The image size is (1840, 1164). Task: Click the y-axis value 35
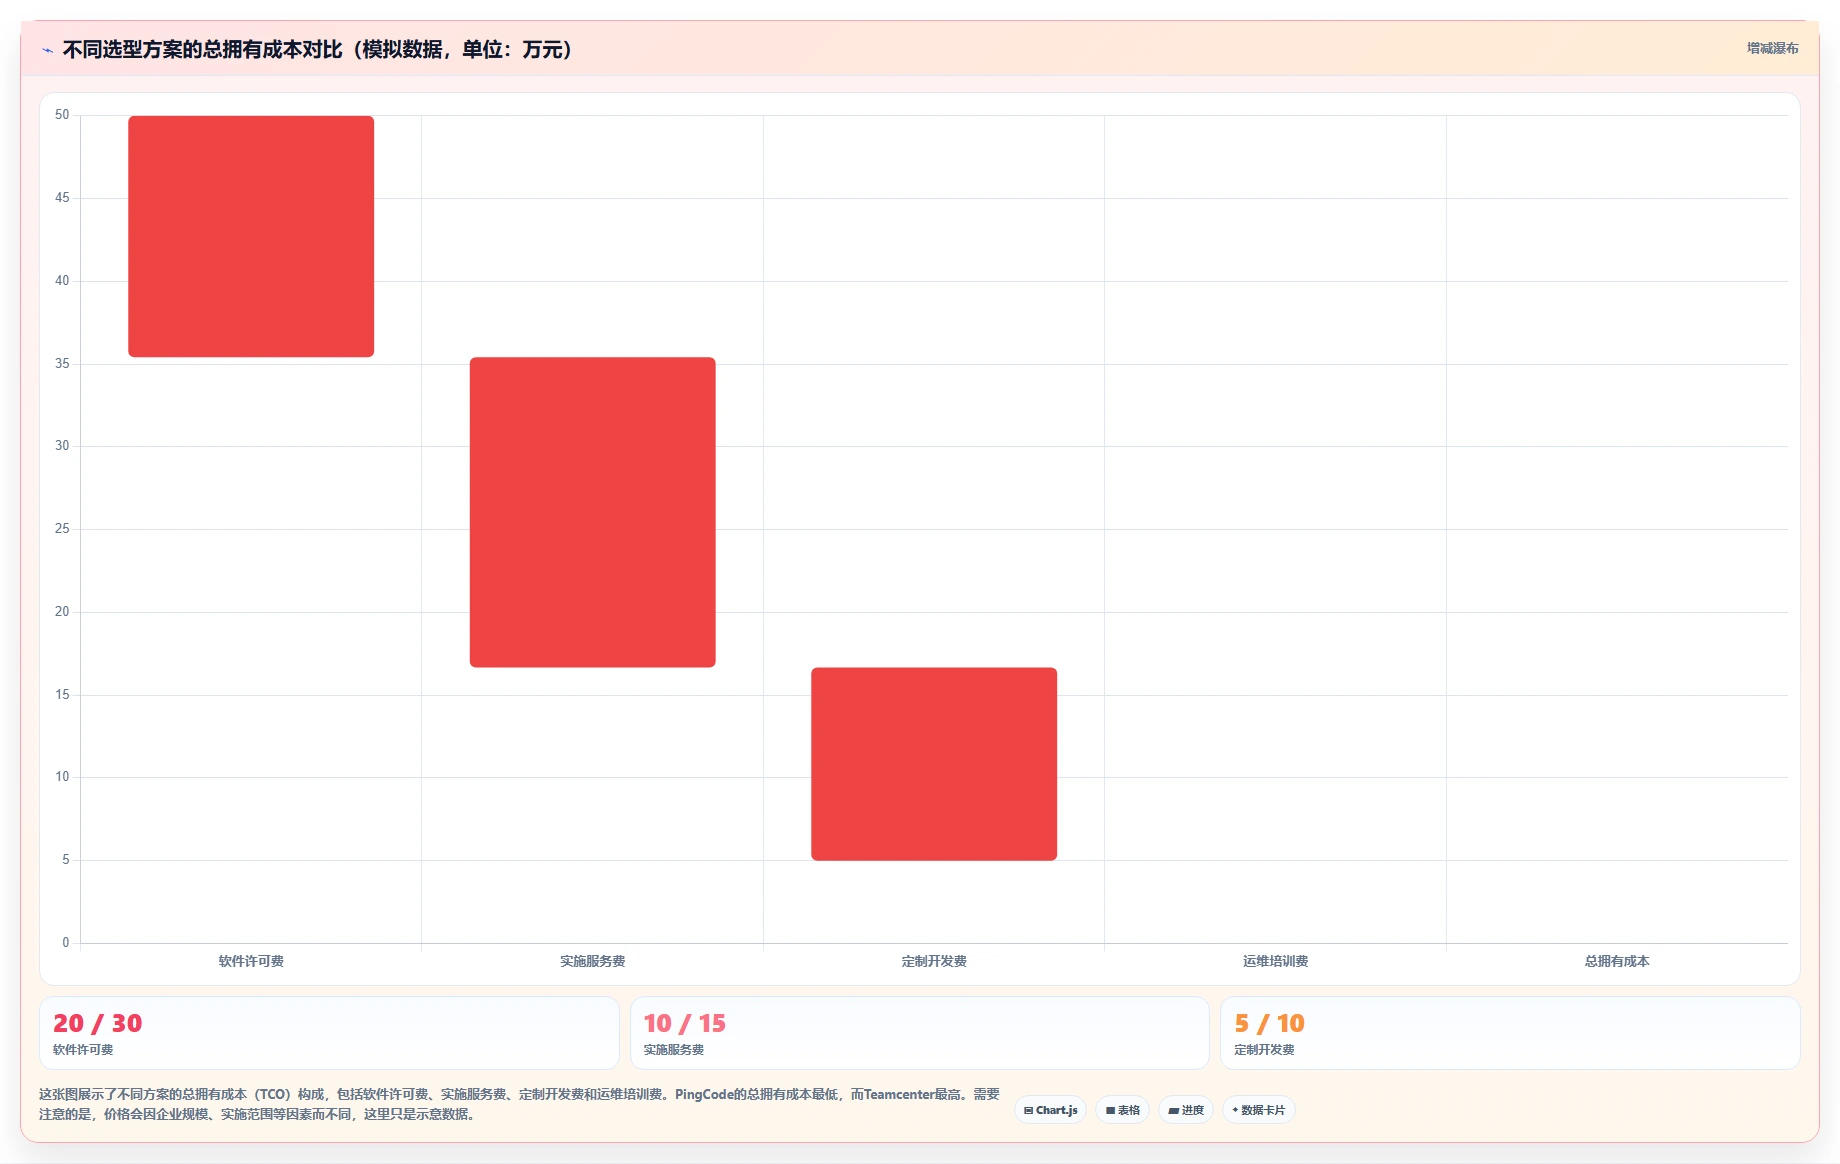pyautogui.click(x=62, y=364)
